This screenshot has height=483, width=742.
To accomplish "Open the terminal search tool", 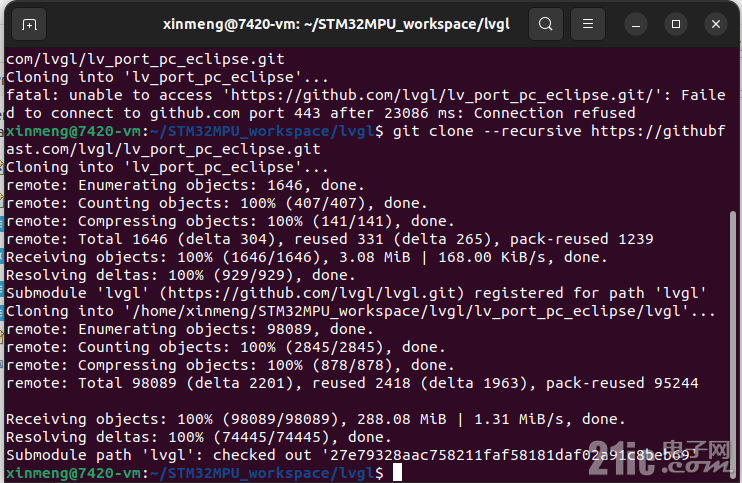I will [546, 24].
